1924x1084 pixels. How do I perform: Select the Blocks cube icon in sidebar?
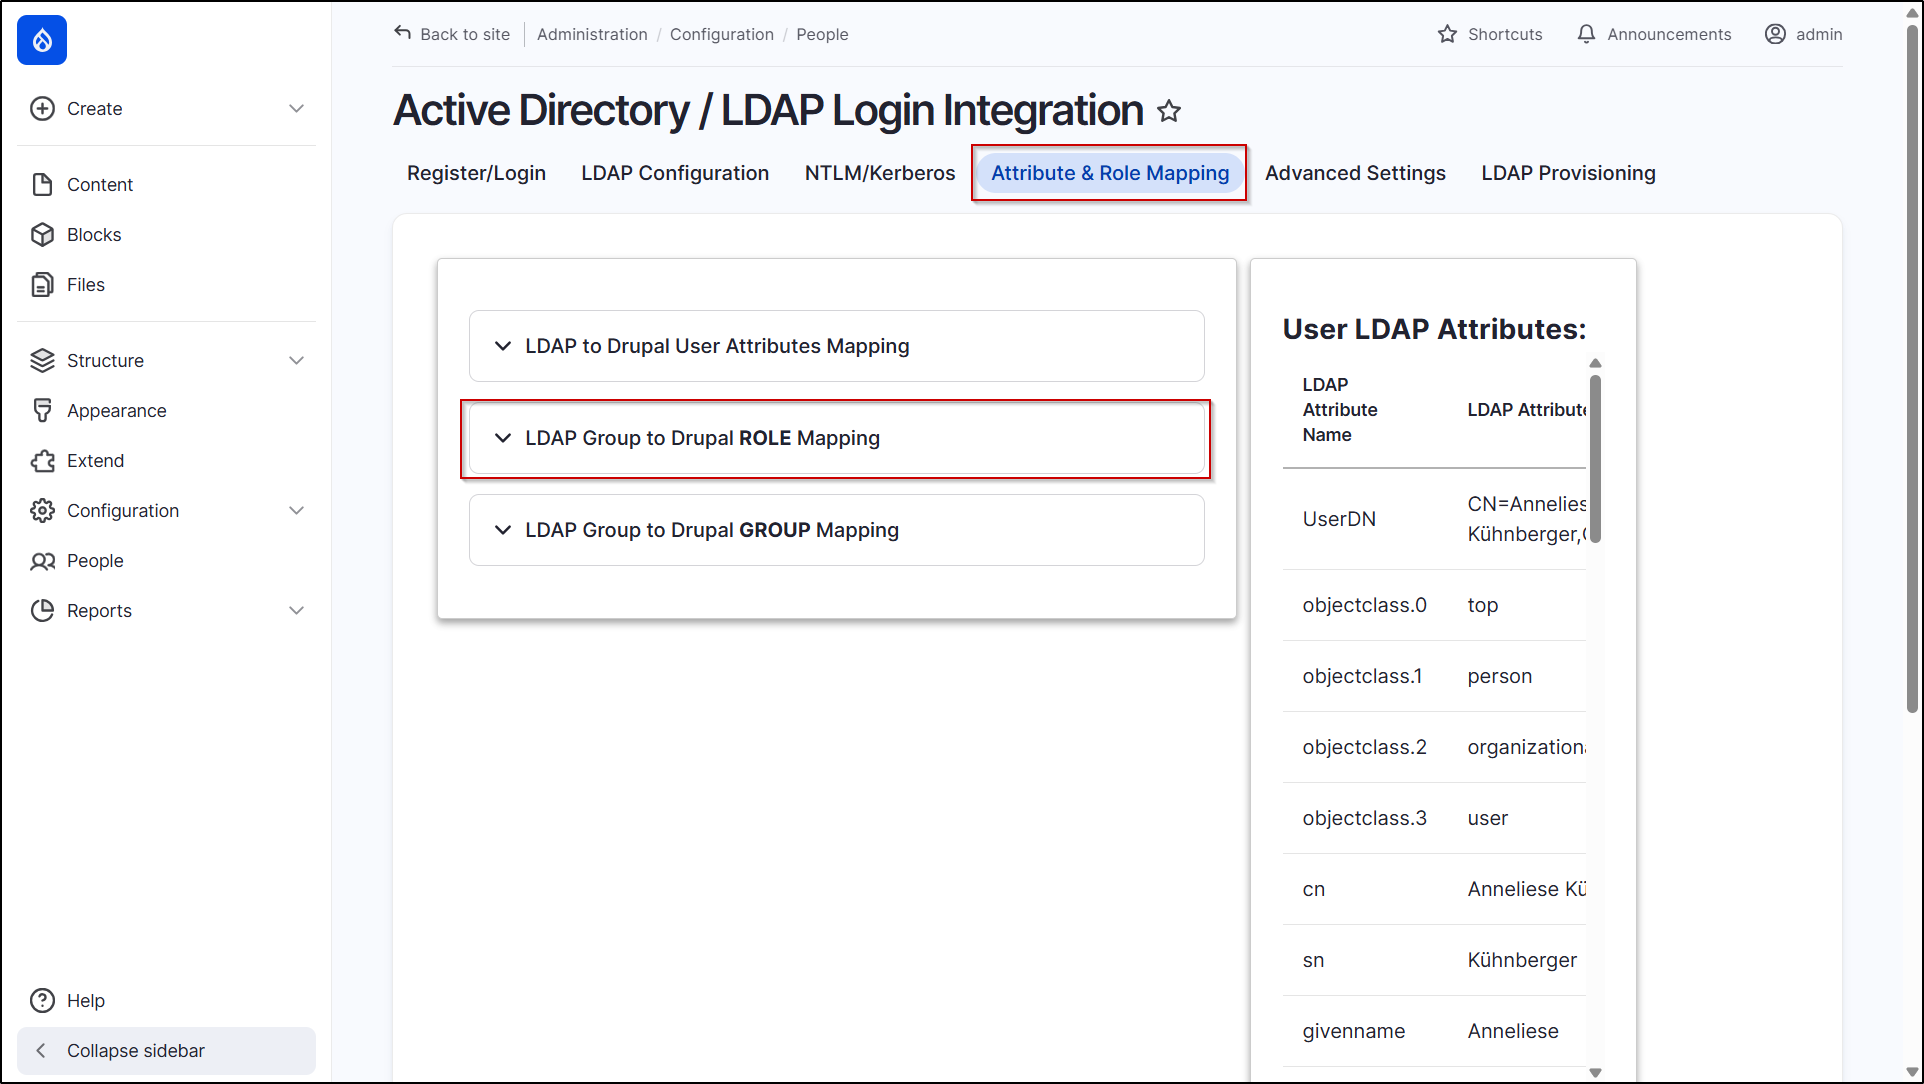42,234
